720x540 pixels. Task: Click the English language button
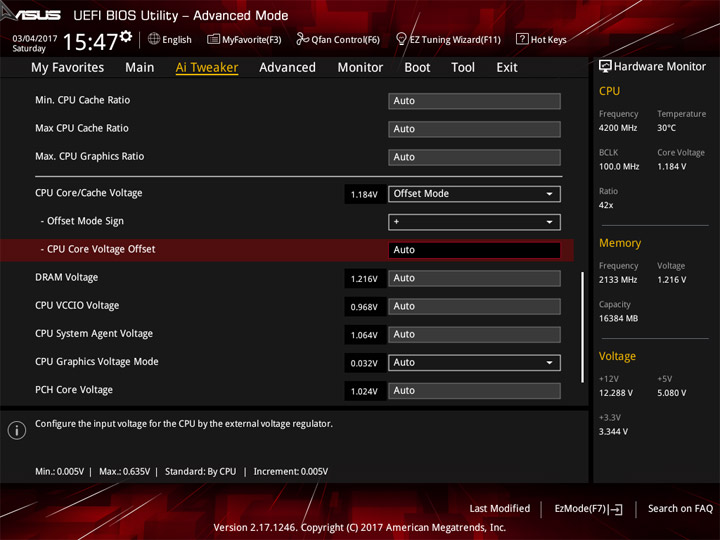tap(177, 39)
